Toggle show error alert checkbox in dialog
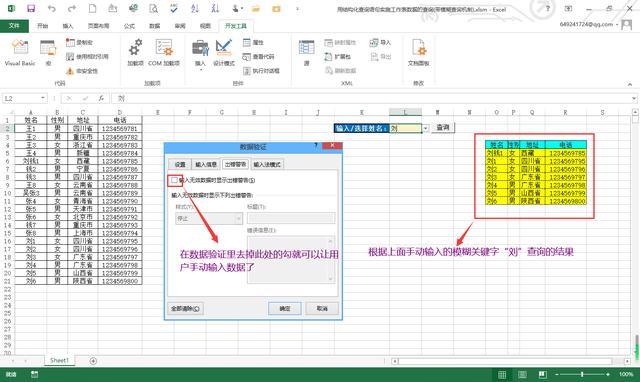This screenshot has width=640, height=382. click(174, 180)
